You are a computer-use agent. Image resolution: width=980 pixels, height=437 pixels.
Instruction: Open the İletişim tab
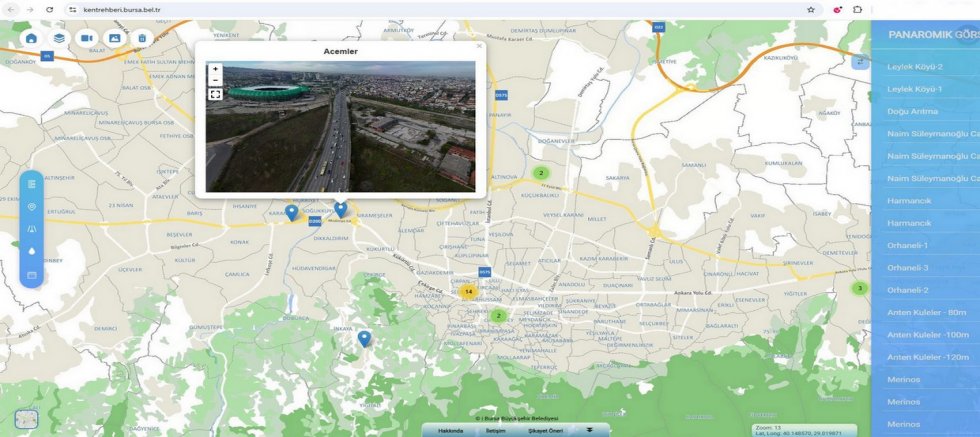click(x=496, y=431)
